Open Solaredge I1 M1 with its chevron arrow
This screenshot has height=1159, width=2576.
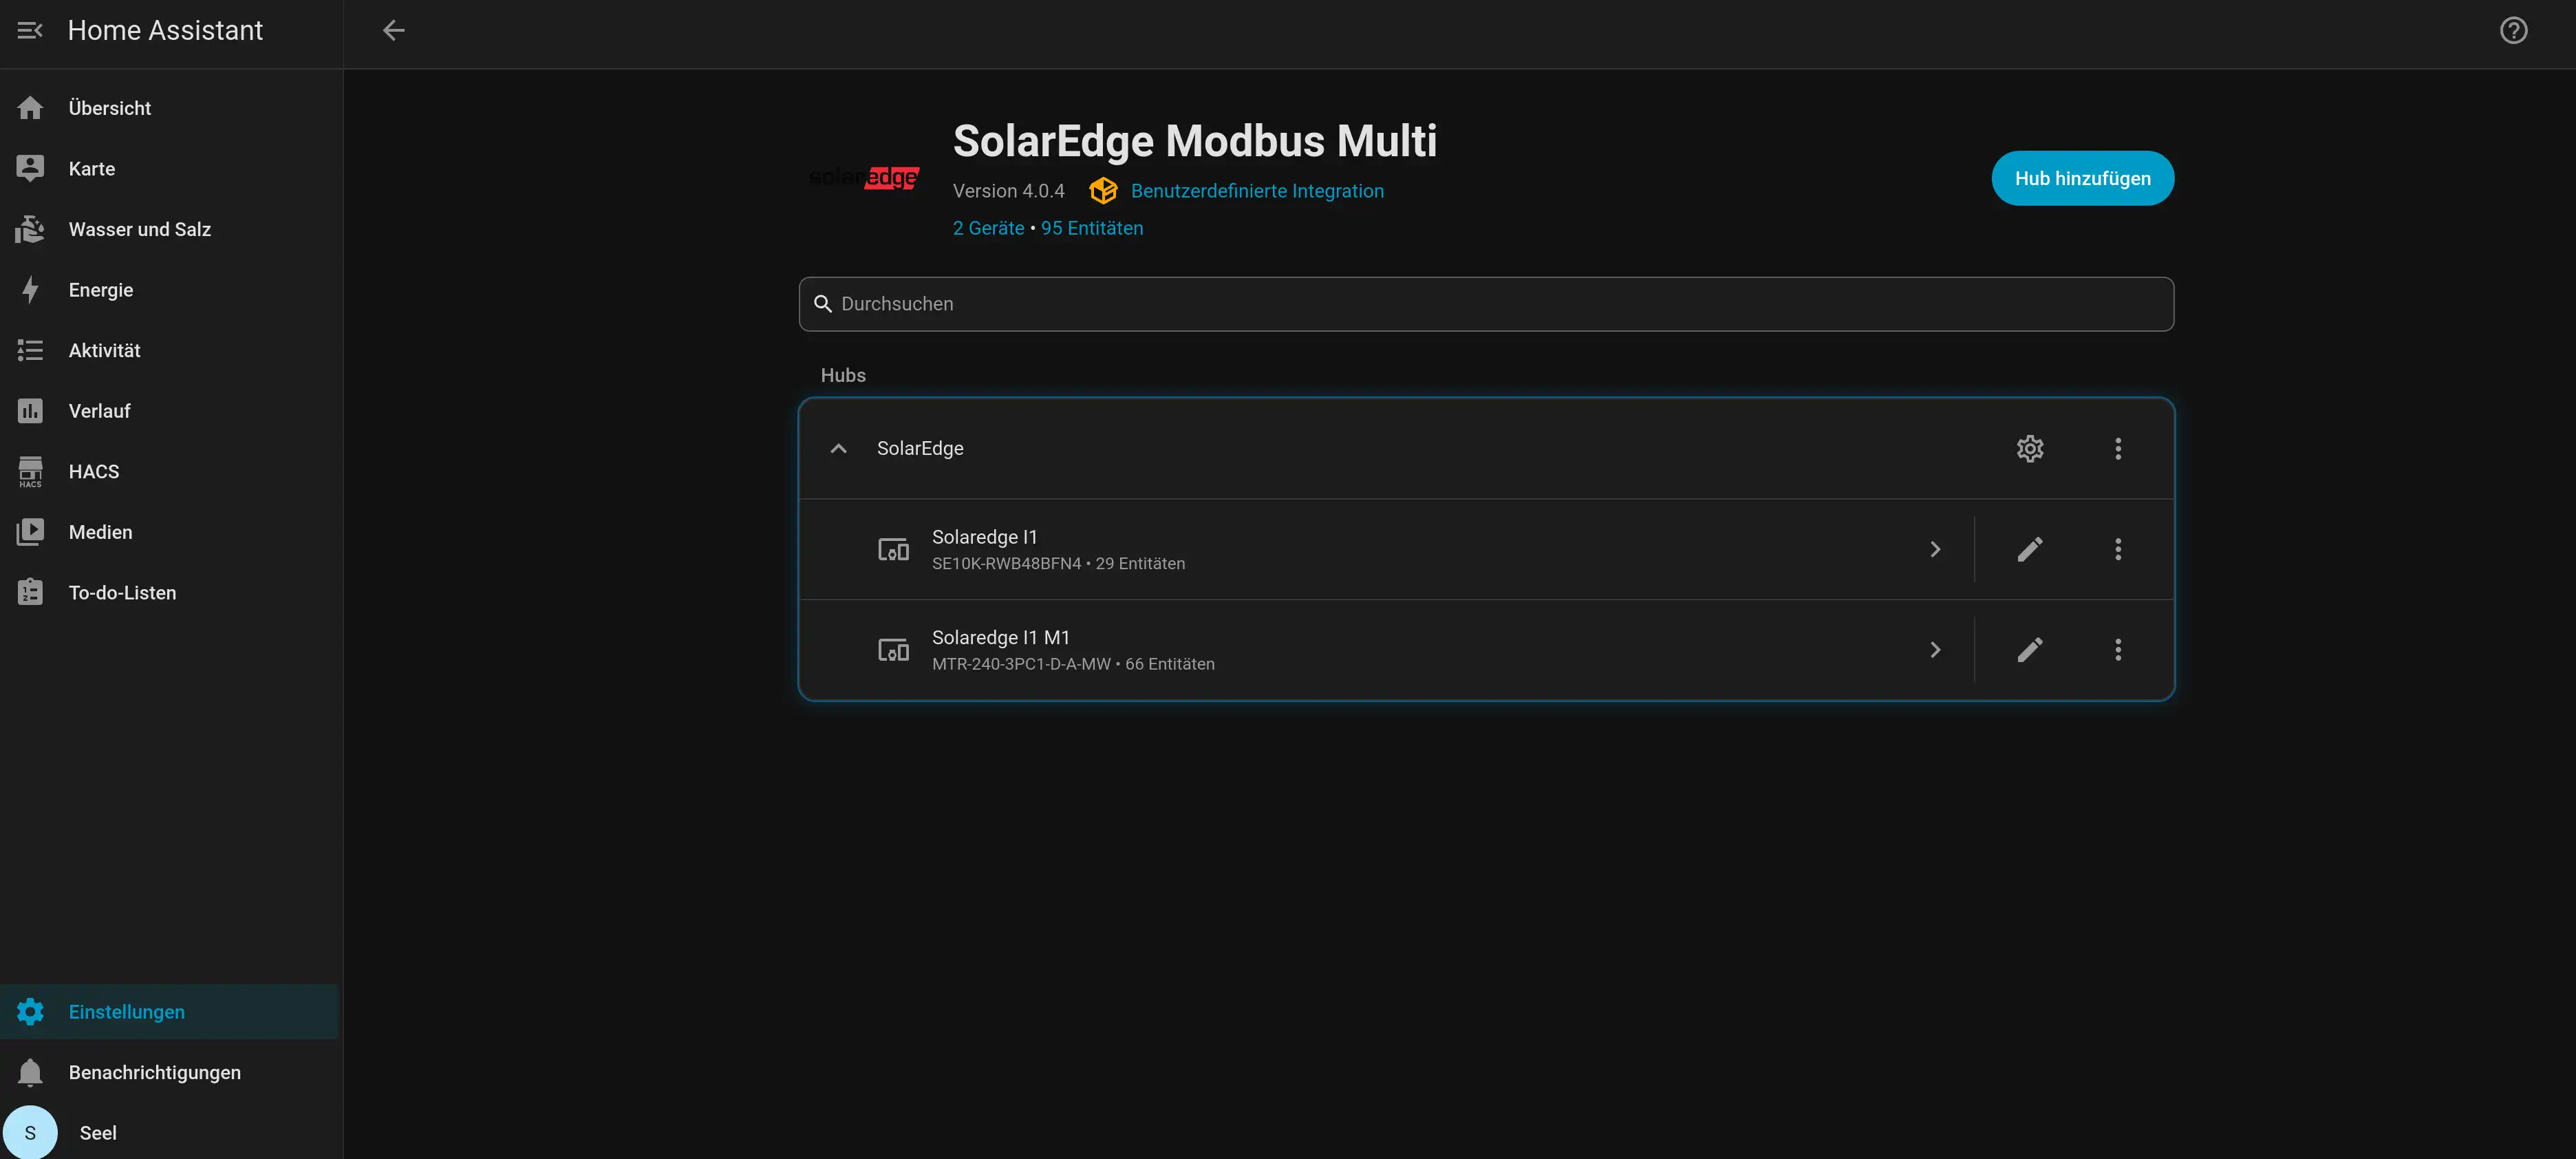click(x=1935, y=650)
